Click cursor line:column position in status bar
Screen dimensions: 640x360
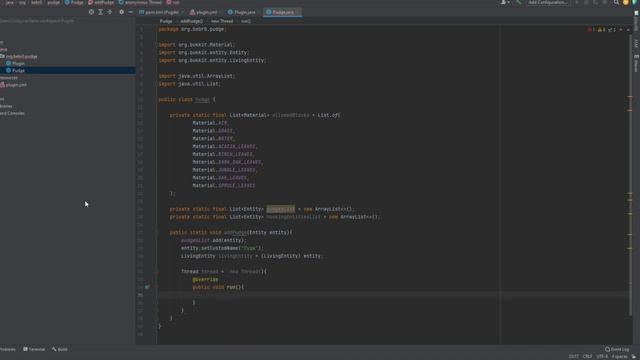point(573,356)
